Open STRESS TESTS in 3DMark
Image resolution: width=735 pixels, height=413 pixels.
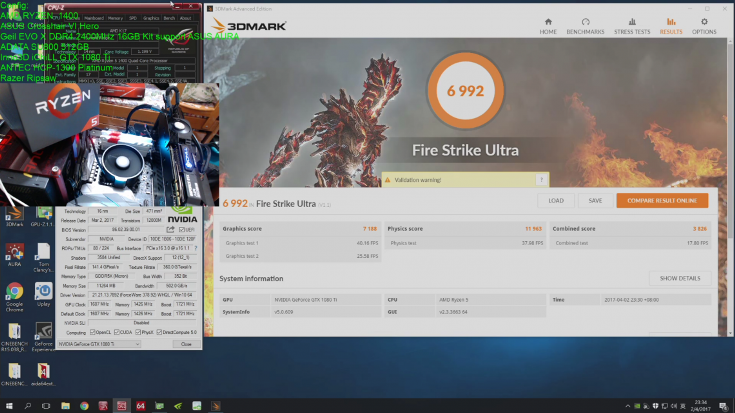click(632, 26)
